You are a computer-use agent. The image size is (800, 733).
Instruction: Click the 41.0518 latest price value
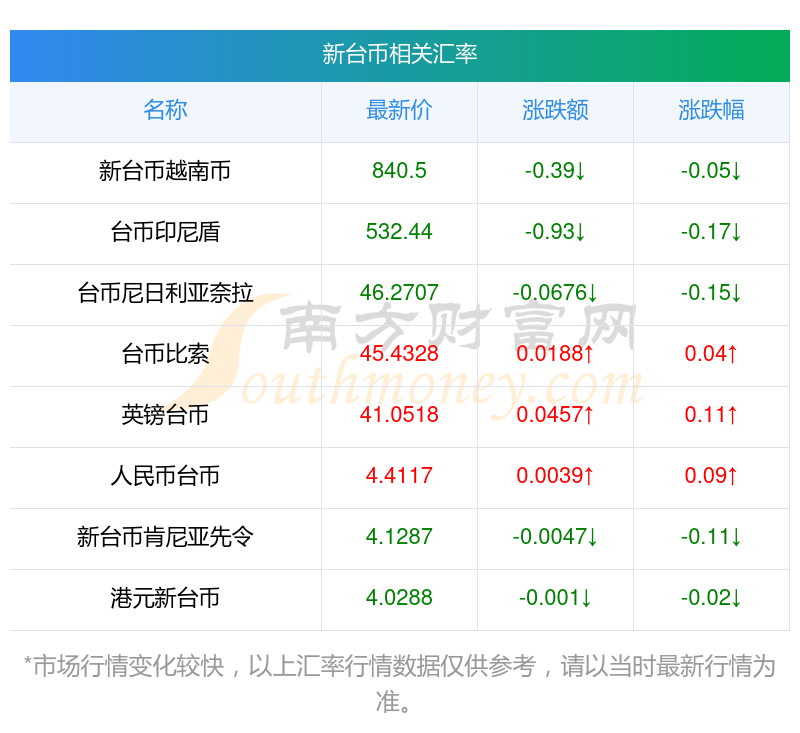399,415
